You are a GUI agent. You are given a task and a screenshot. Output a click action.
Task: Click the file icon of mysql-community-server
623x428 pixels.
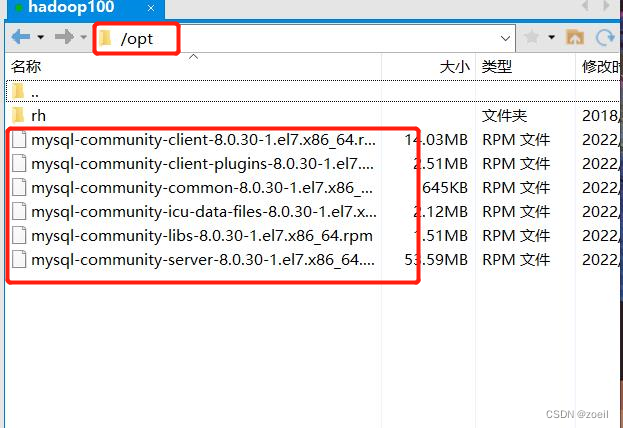pyautogui.click(x=19, y=260)
